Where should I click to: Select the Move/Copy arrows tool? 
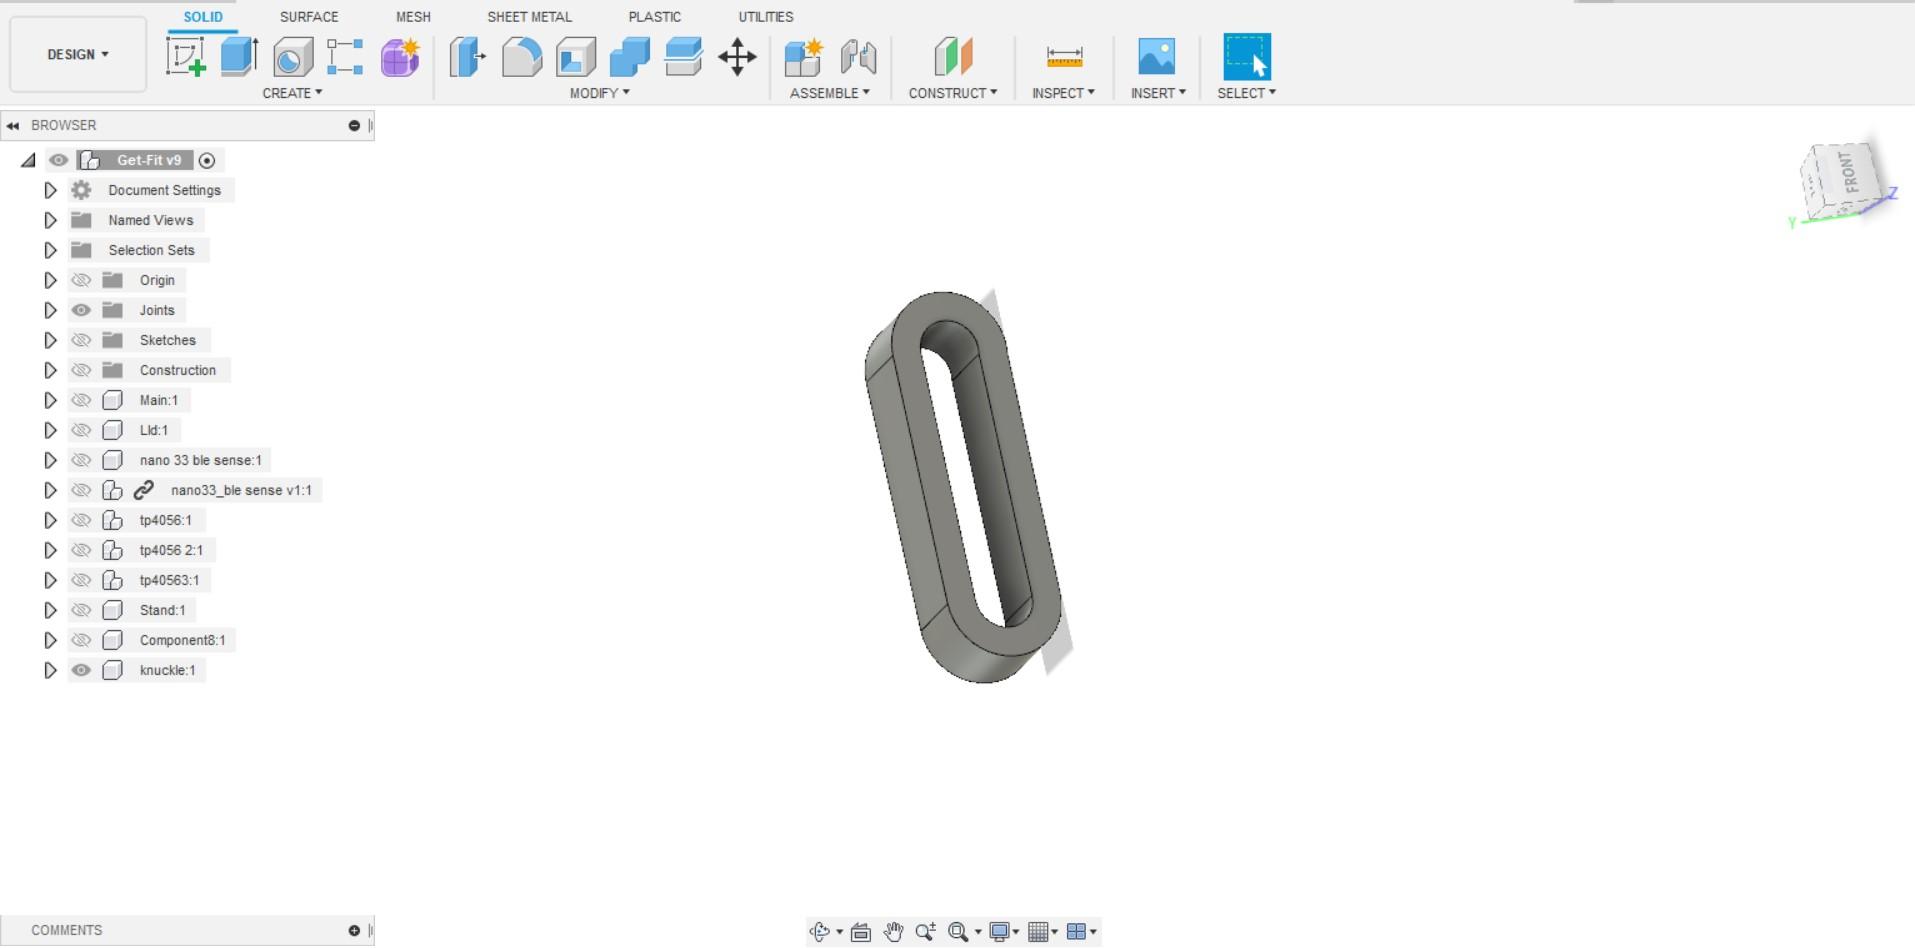point(737,56)
